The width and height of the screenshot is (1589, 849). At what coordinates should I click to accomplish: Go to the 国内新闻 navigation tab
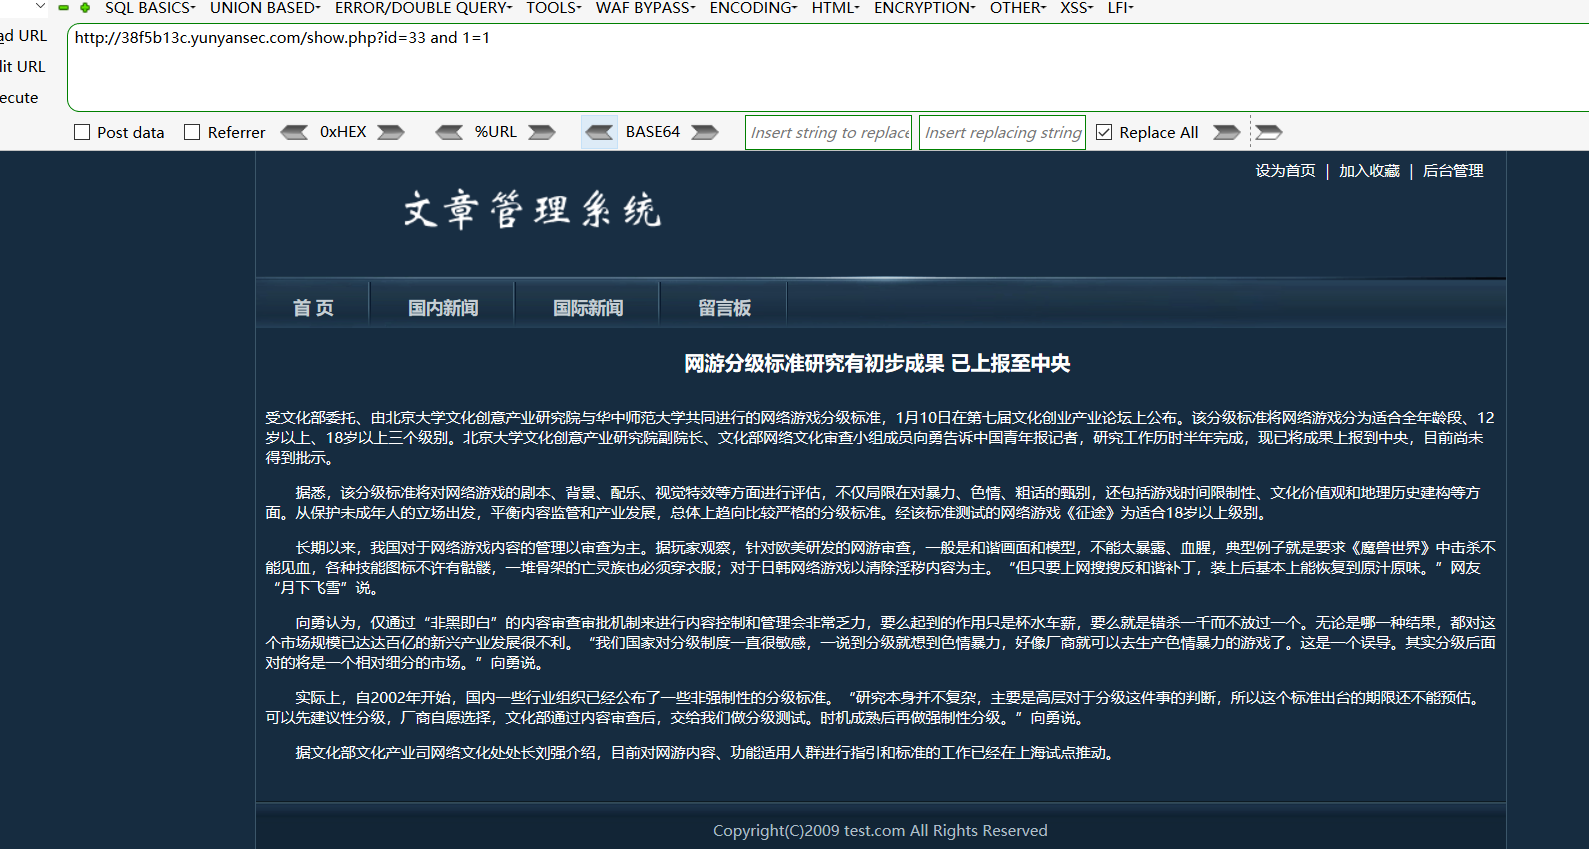click(x=443, y=308)
